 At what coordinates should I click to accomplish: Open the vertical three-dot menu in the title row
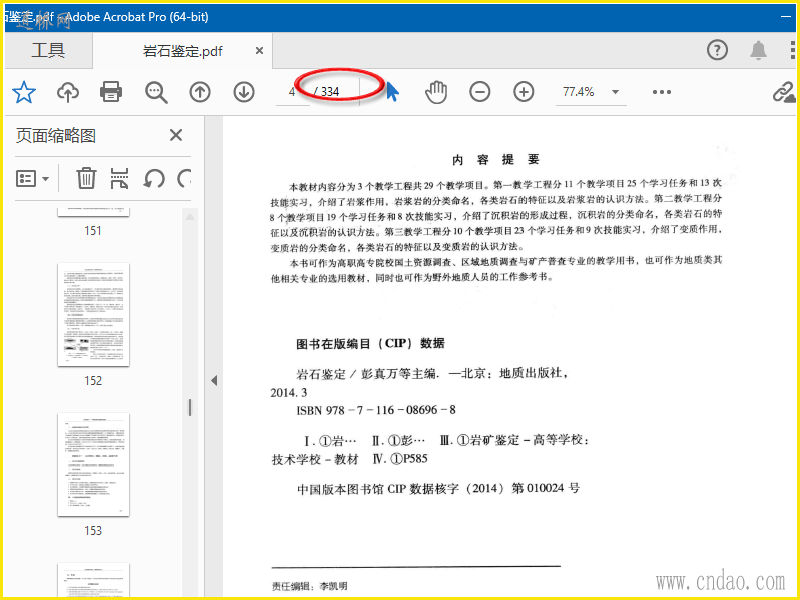coord(792,50)
